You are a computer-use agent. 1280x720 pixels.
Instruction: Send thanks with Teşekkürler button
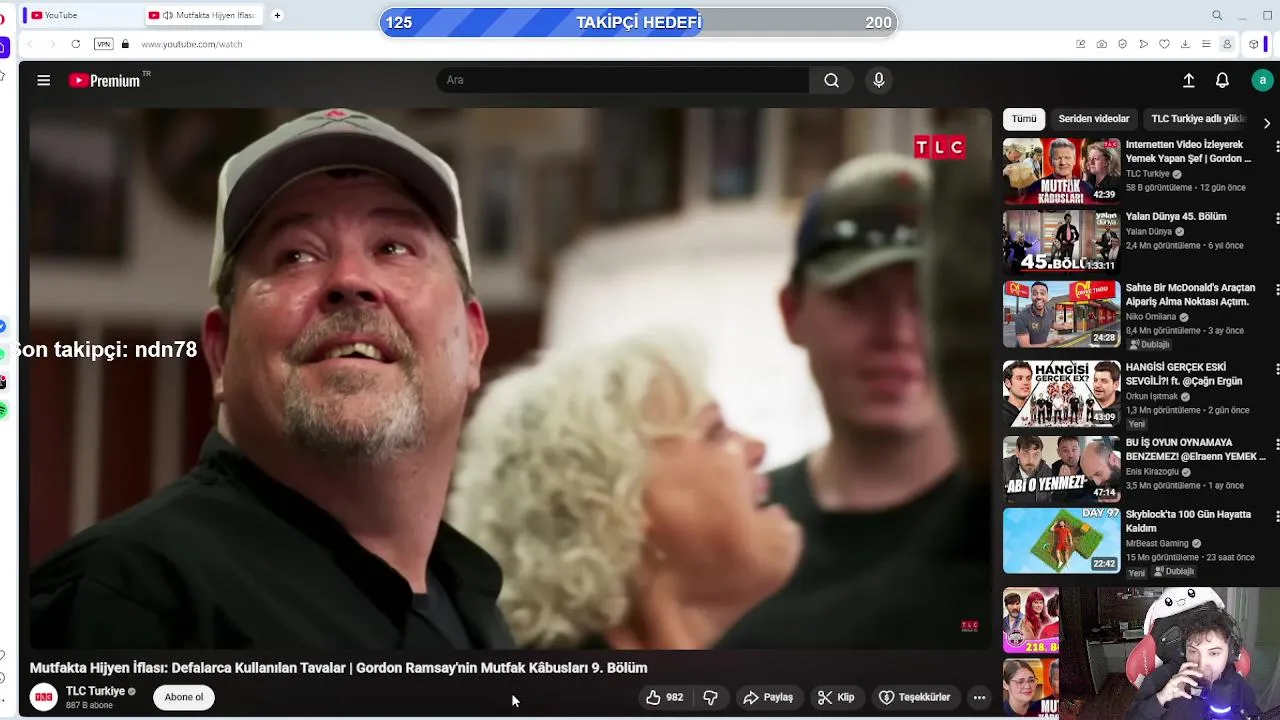coord(915,697)
